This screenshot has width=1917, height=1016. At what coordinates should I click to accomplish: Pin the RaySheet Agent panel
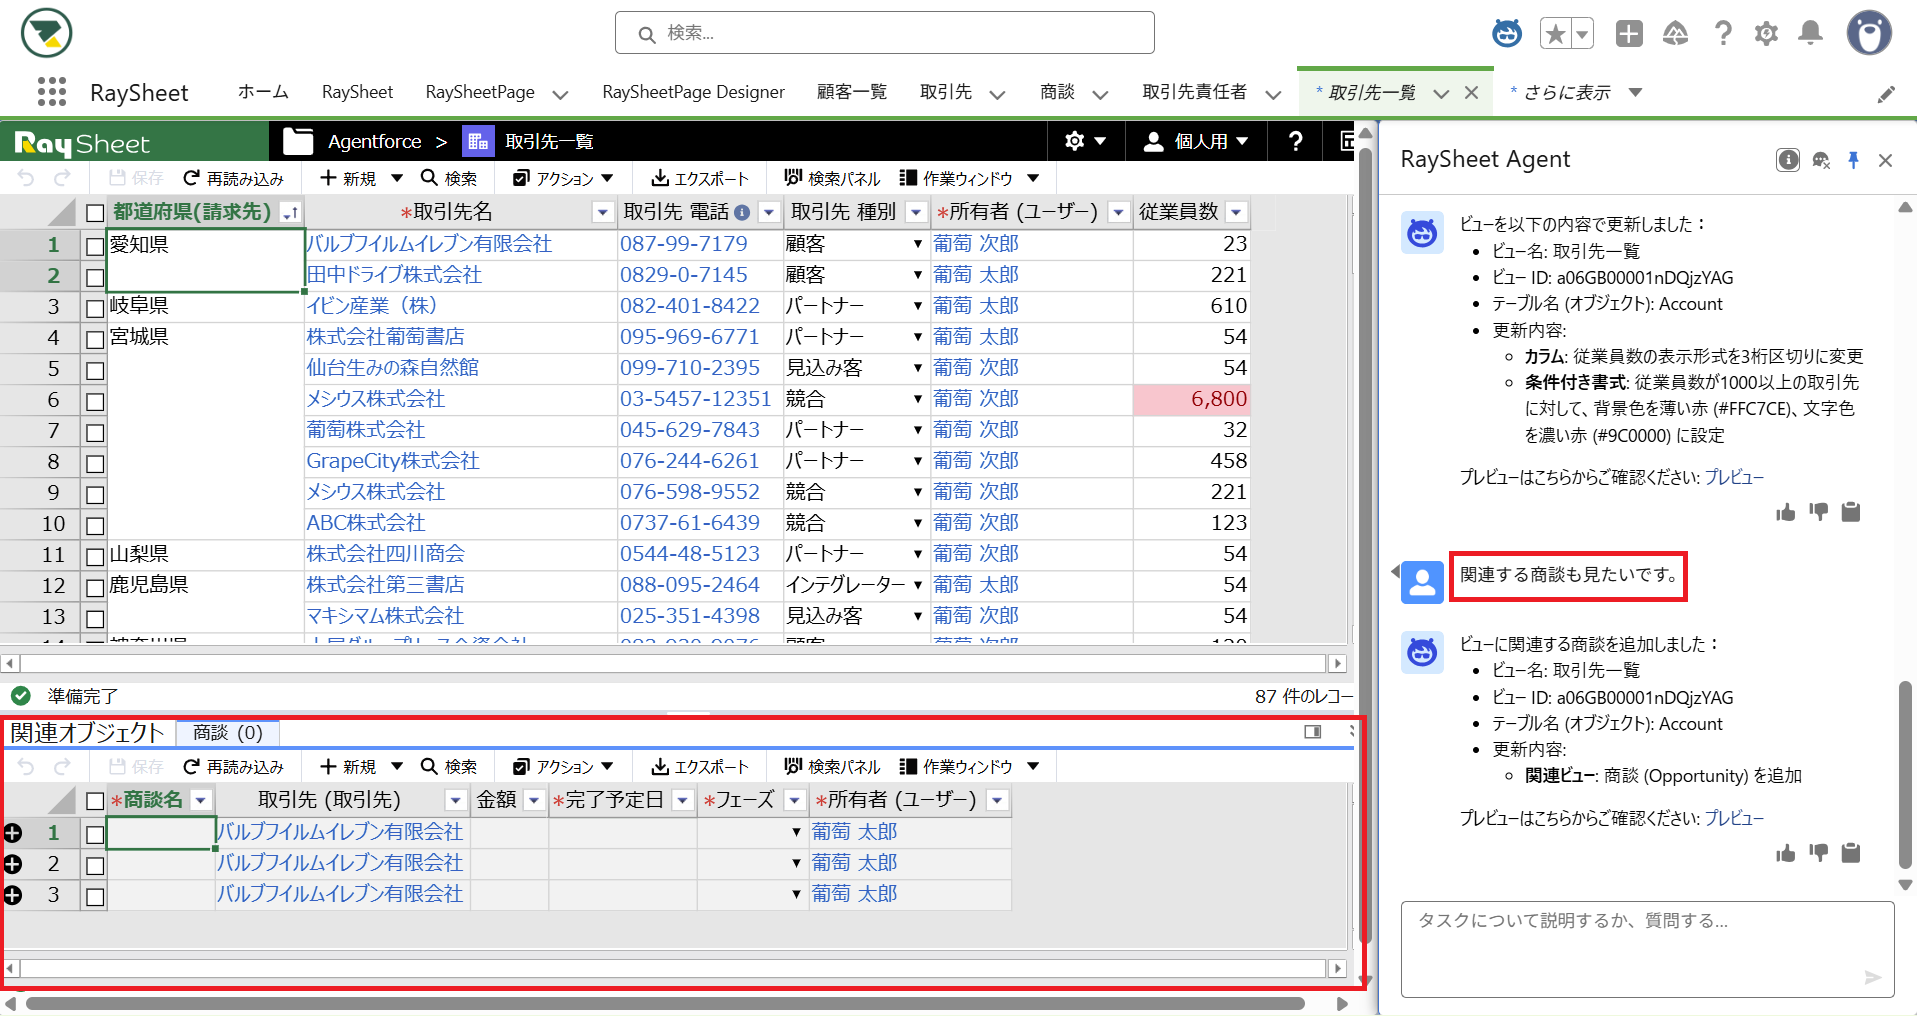(1853, 160)
